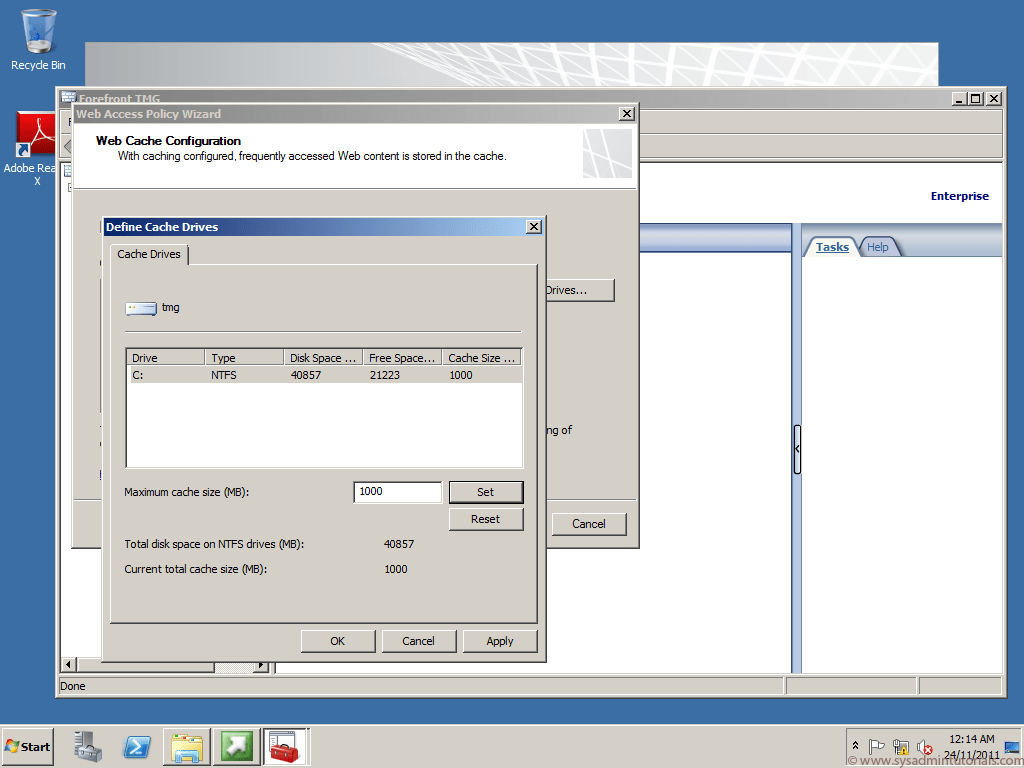Viewport: 1024px width, 768px height.
Task: Show hidden icons in the system tray
Action: (856, 746)
